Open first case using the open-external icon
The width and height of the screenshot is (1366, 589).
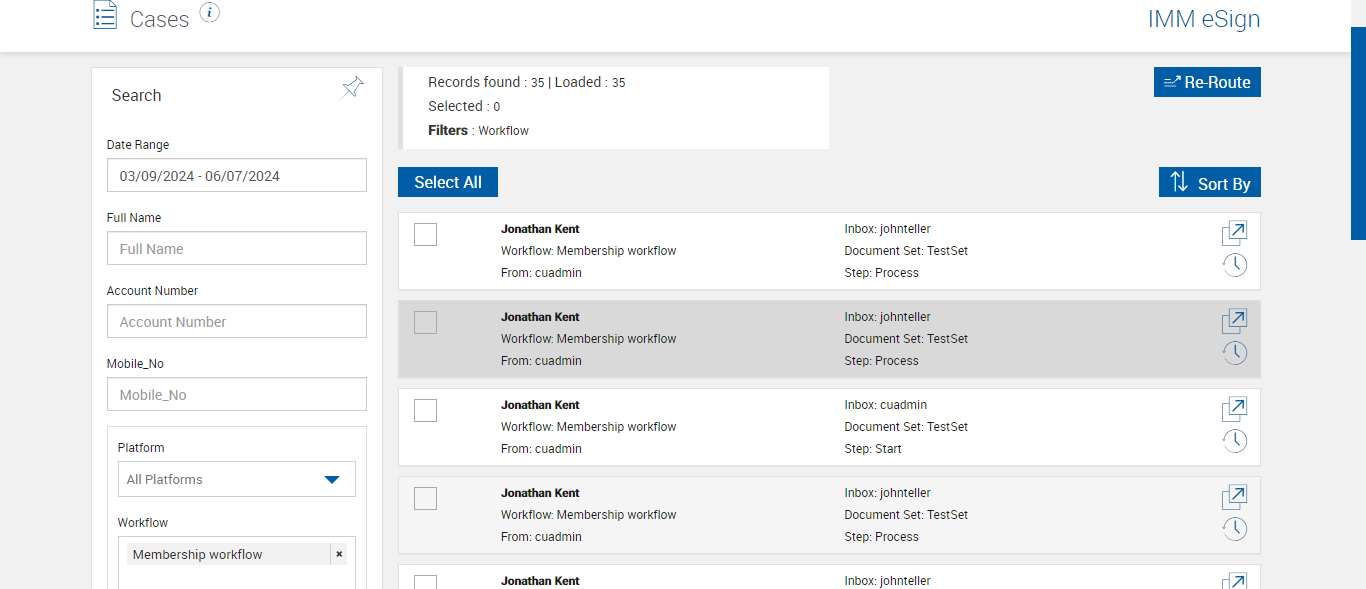click(1234, 233)
